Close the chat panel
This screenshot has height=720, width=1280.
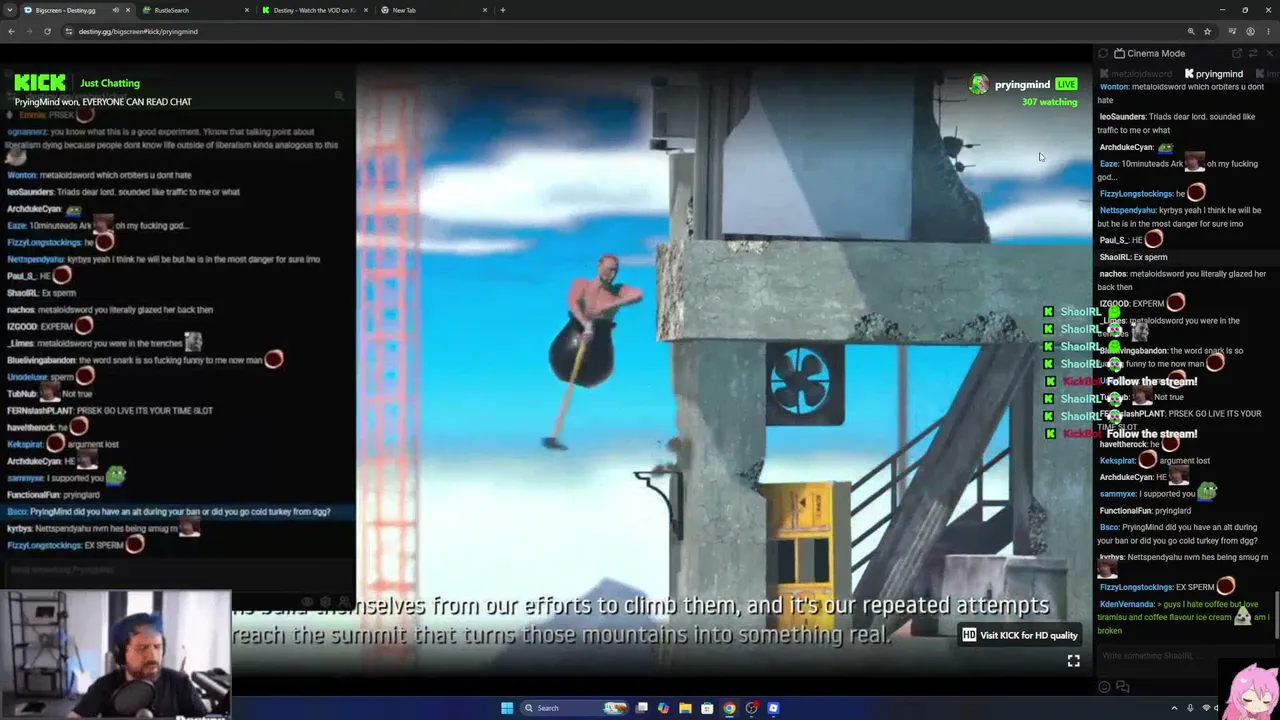tap(1270, 53)
